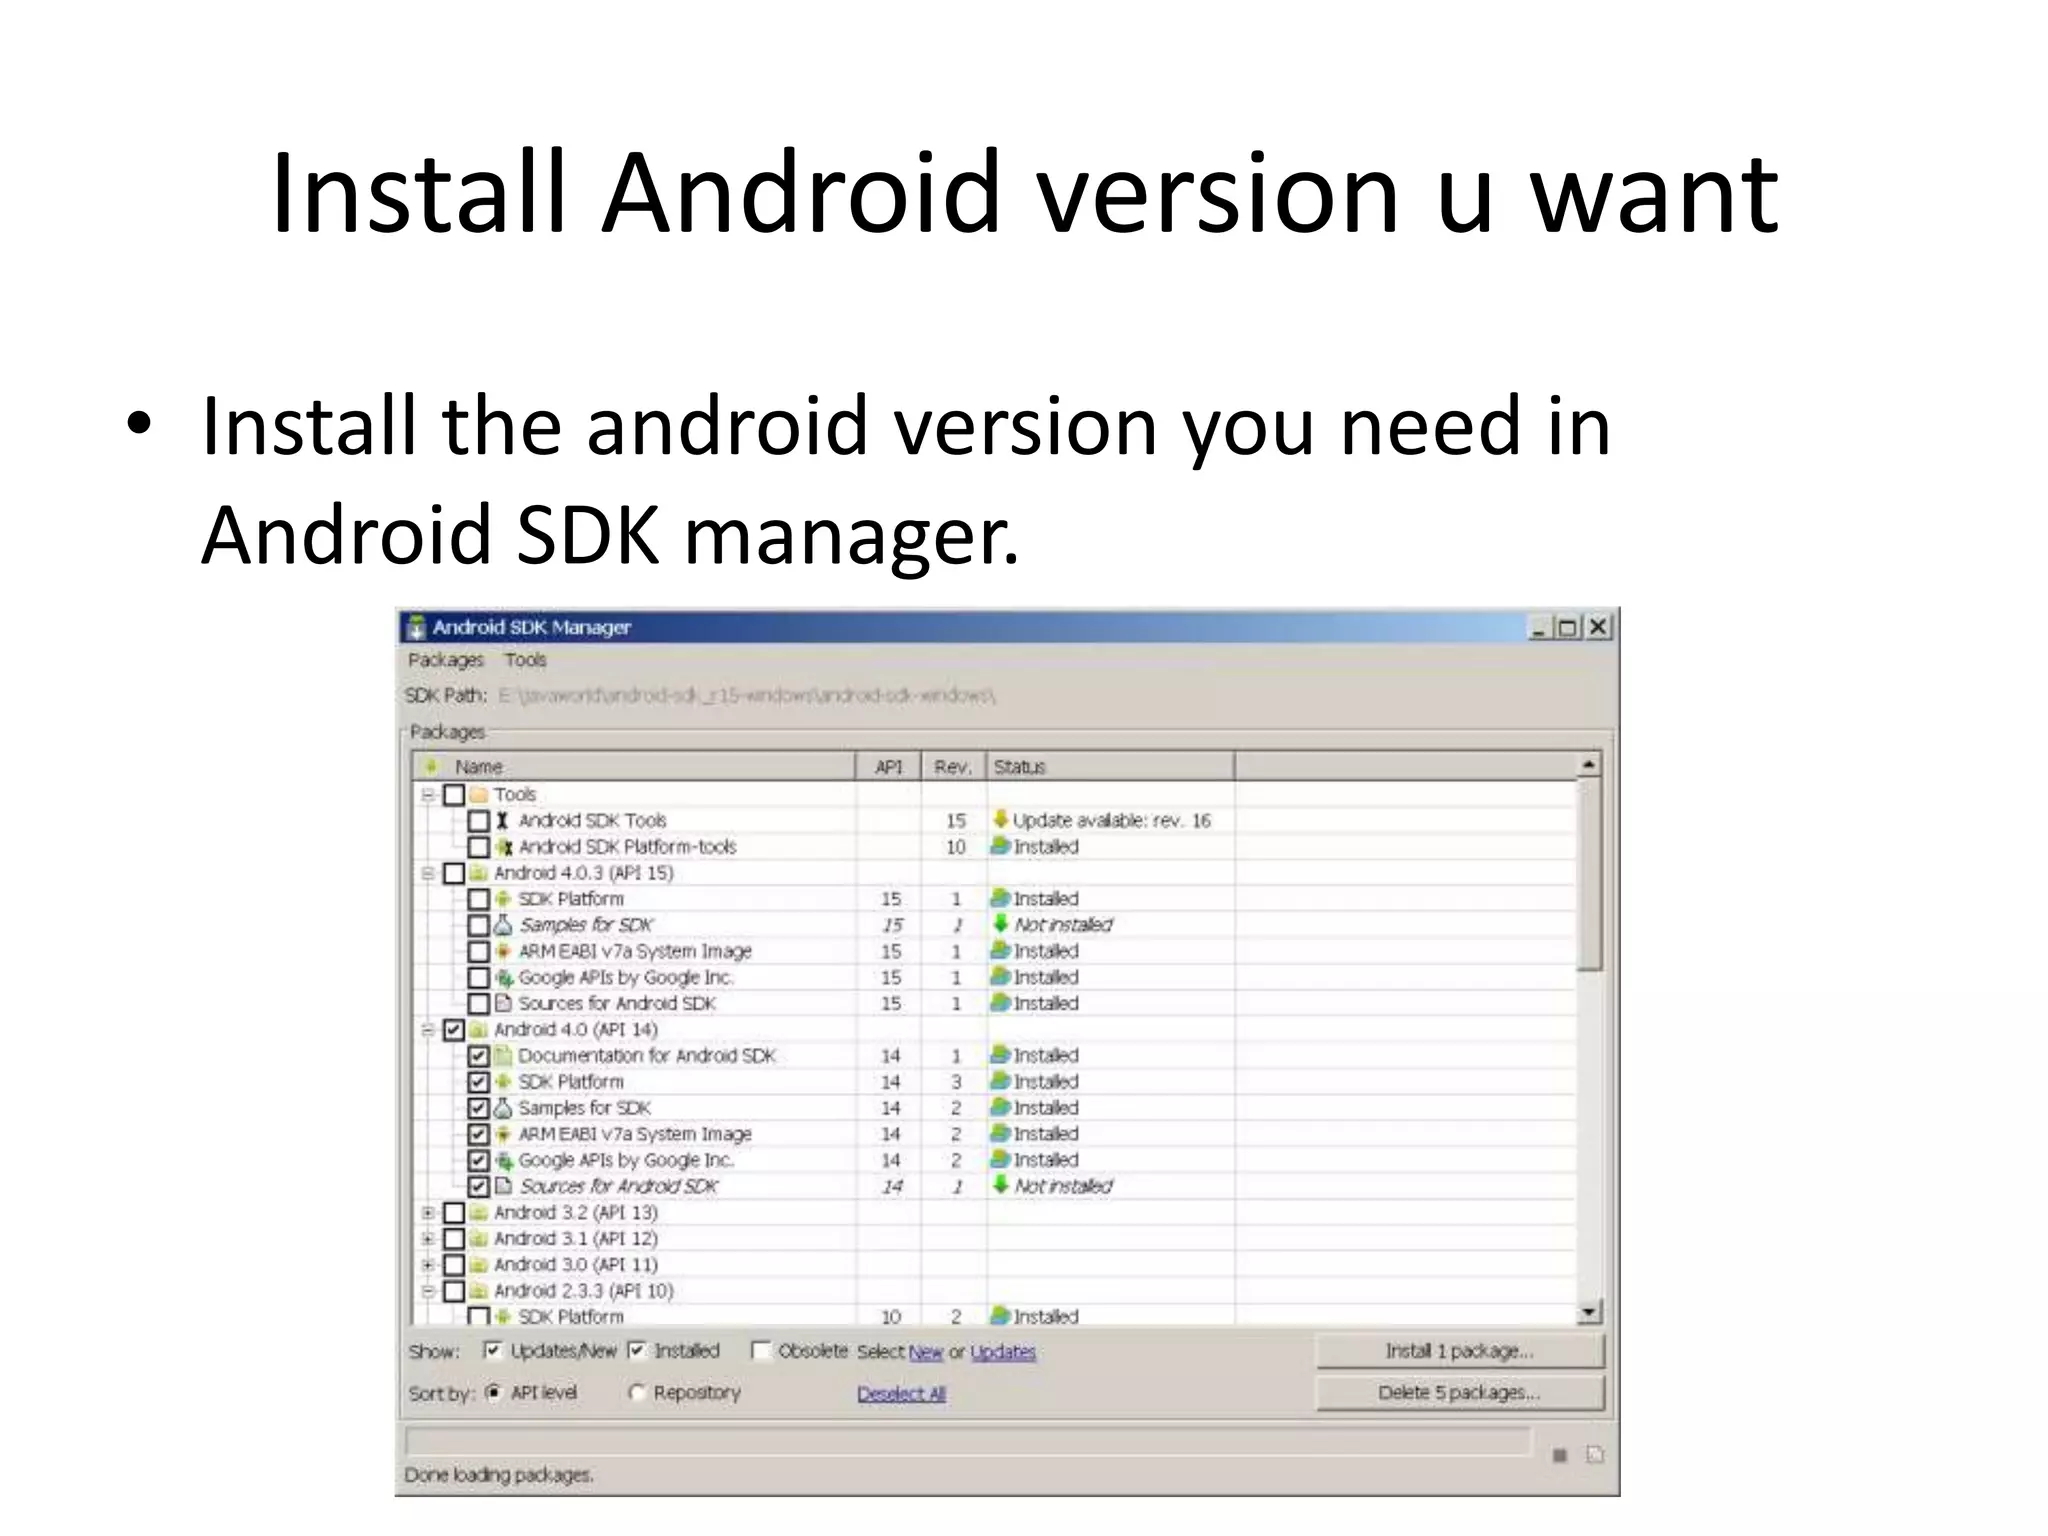This screenshot has width=2048, height=1536.
Task: Click the Google APIs icon in API 15 group
Action: click(x=504, y=978)
